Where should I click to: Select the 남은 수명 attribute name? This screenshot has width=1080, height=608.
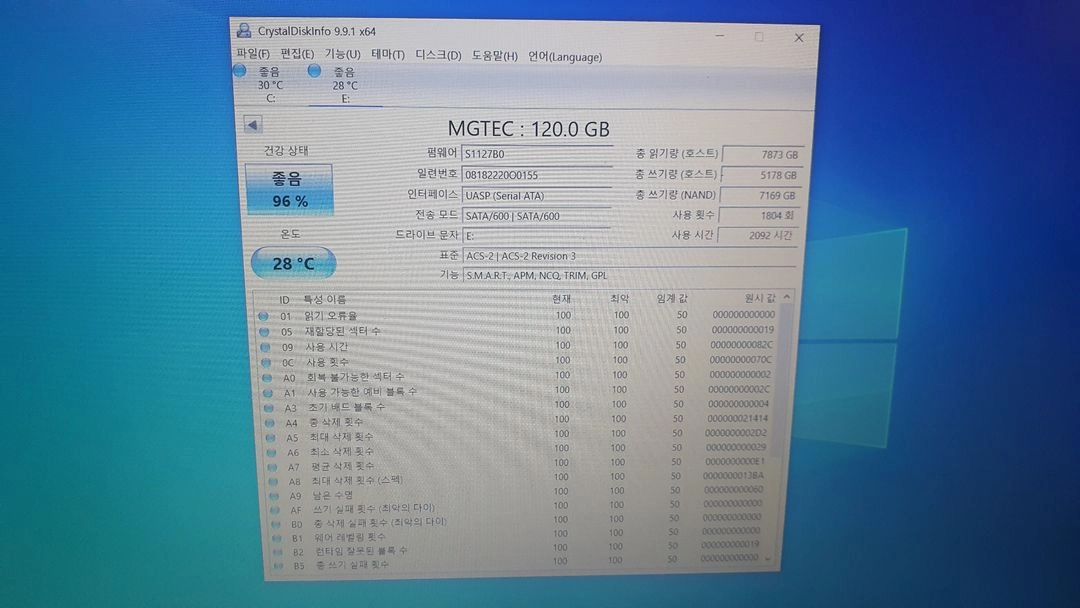332,495
